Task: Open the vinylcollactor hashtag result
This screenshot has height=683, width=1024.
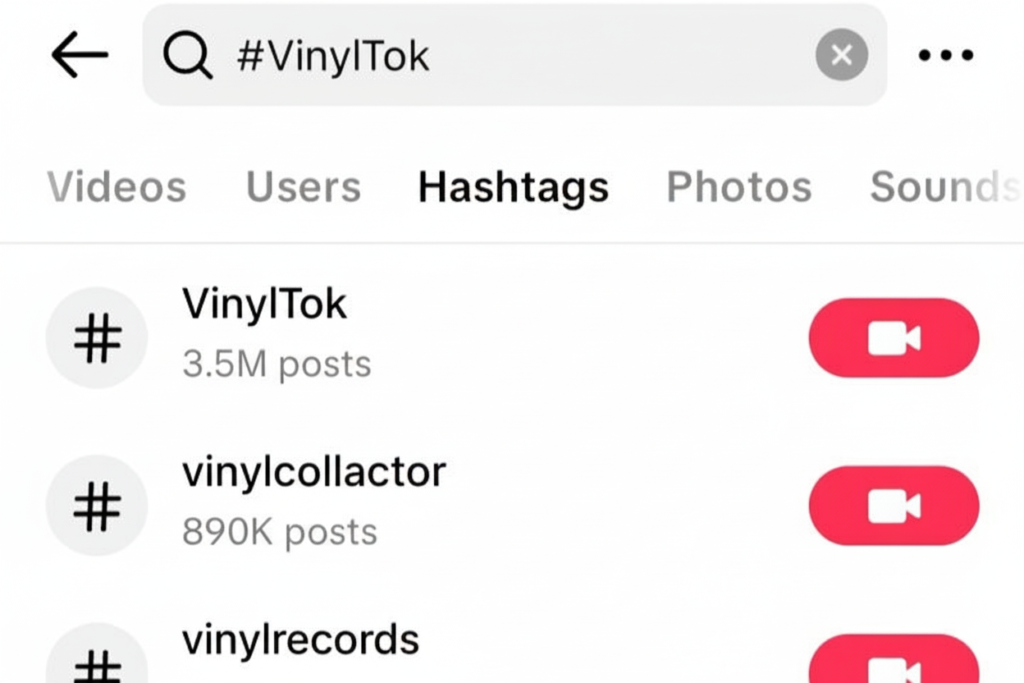Action: coord(314,472)
